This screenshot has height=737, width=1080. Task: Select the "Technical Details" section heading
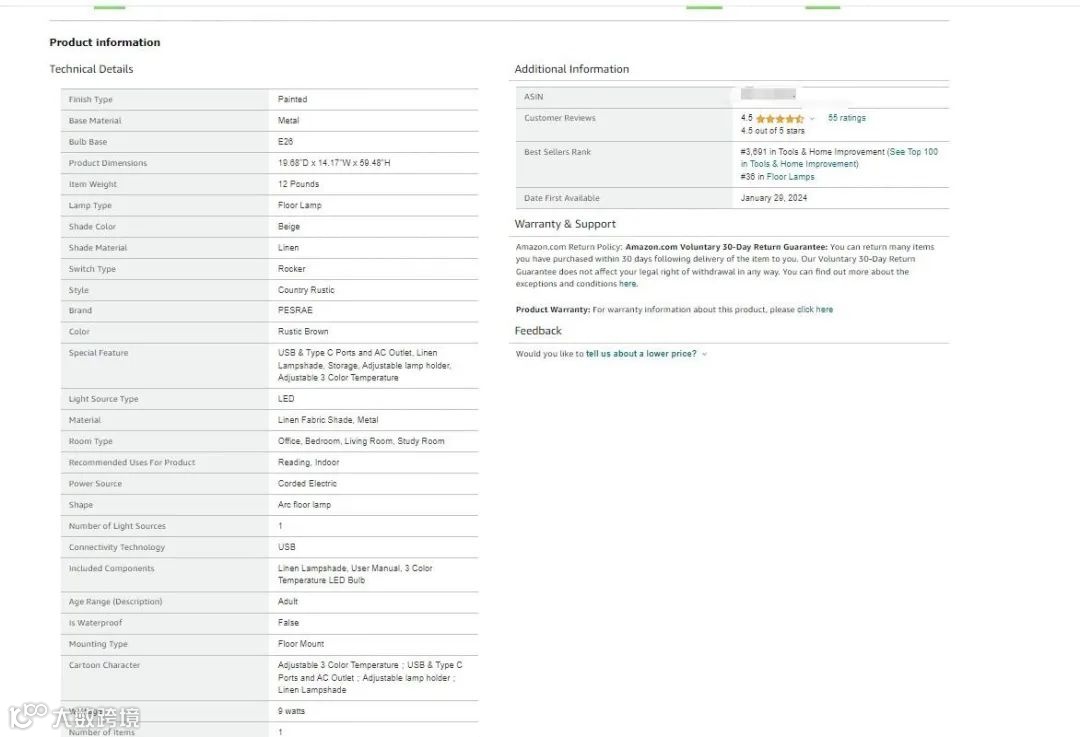click(x=91, y=69)
